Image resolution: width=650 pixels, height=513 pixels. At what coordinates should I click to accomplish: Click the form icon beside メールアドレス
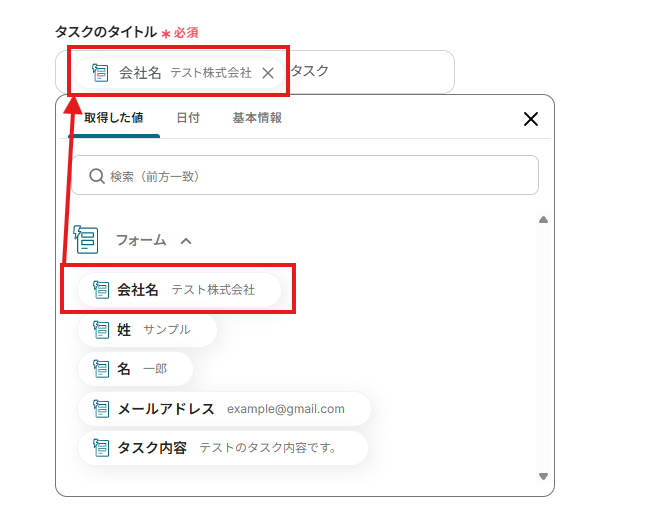tap(101, 409)
